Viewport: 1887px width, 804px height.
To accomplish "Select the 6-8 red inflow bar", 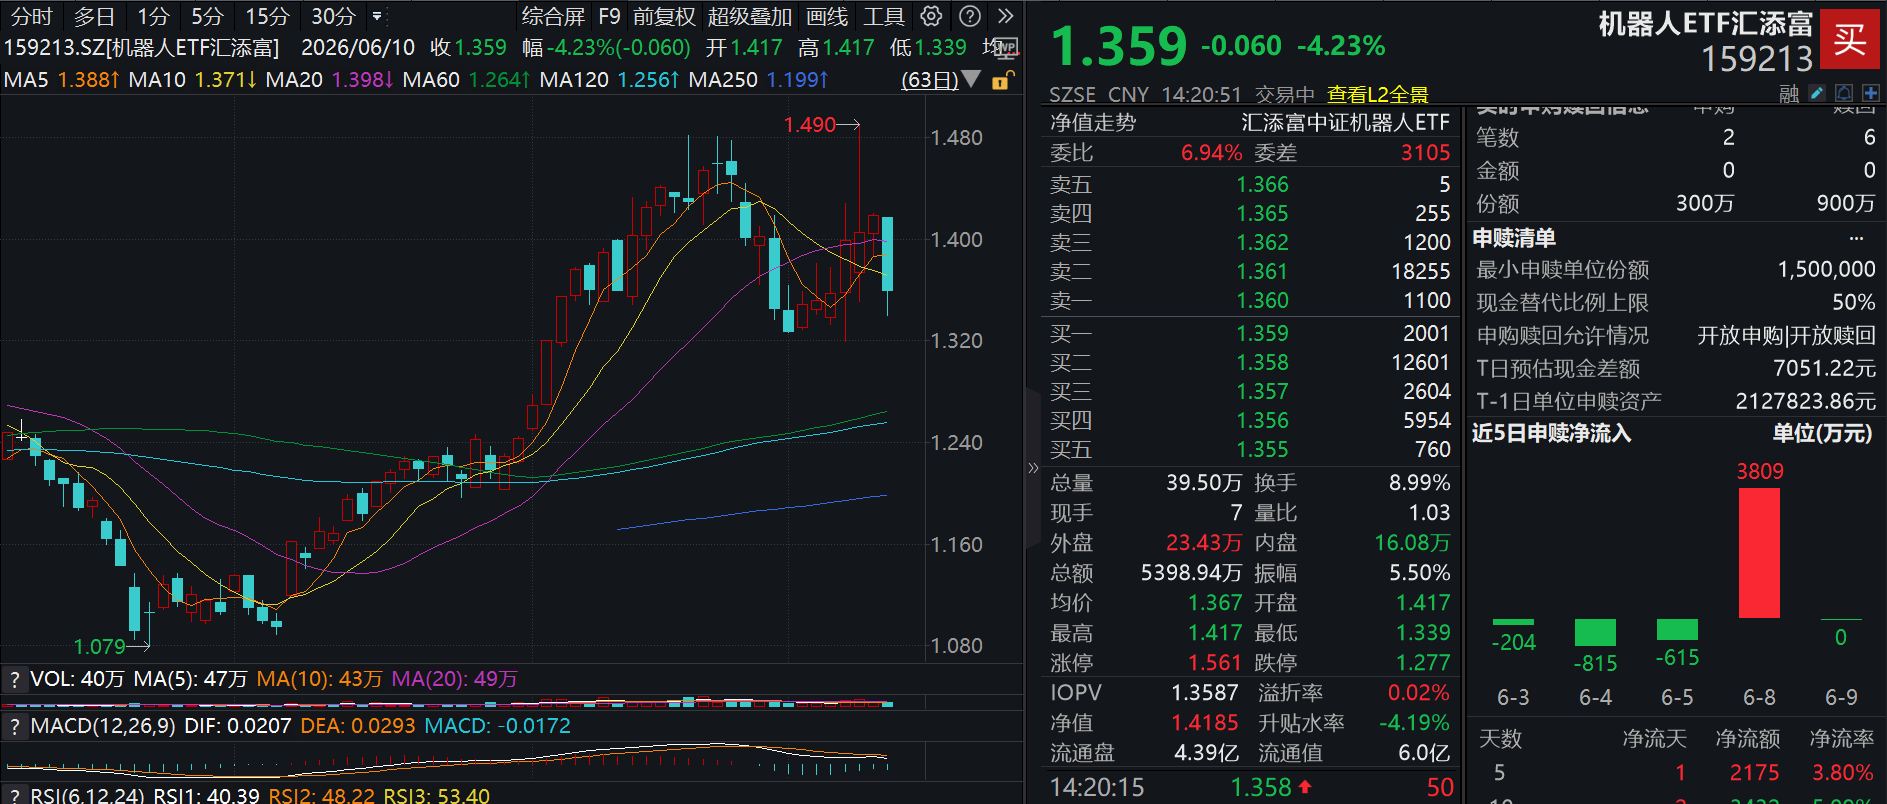I will click(1759, 553).
